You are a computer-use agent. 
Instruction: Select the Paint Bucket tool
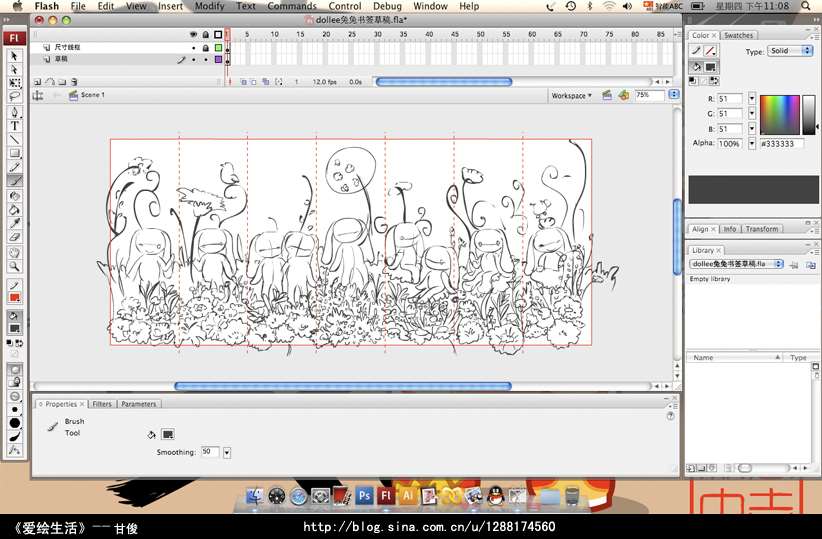pyautogui.click(x=15, y=210)
